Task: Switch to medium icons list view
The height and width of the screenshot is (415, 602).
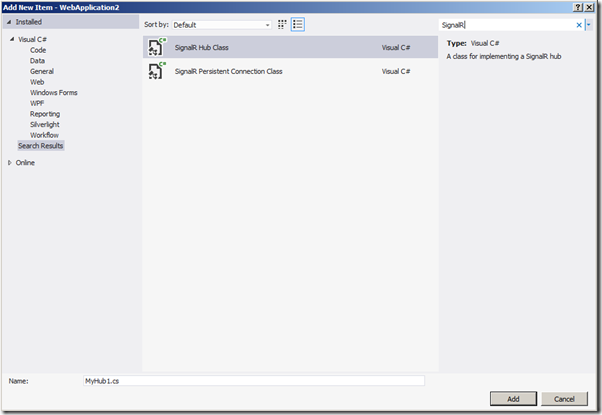Action: 298,25
